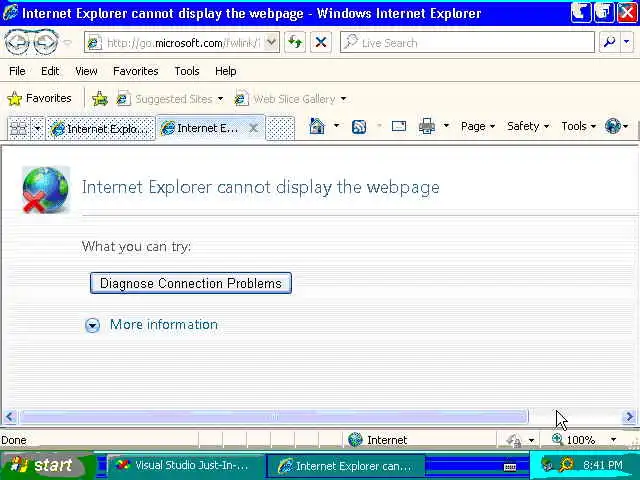Open the Page command menu
The image size is (640, 480).
pos(478,126)
